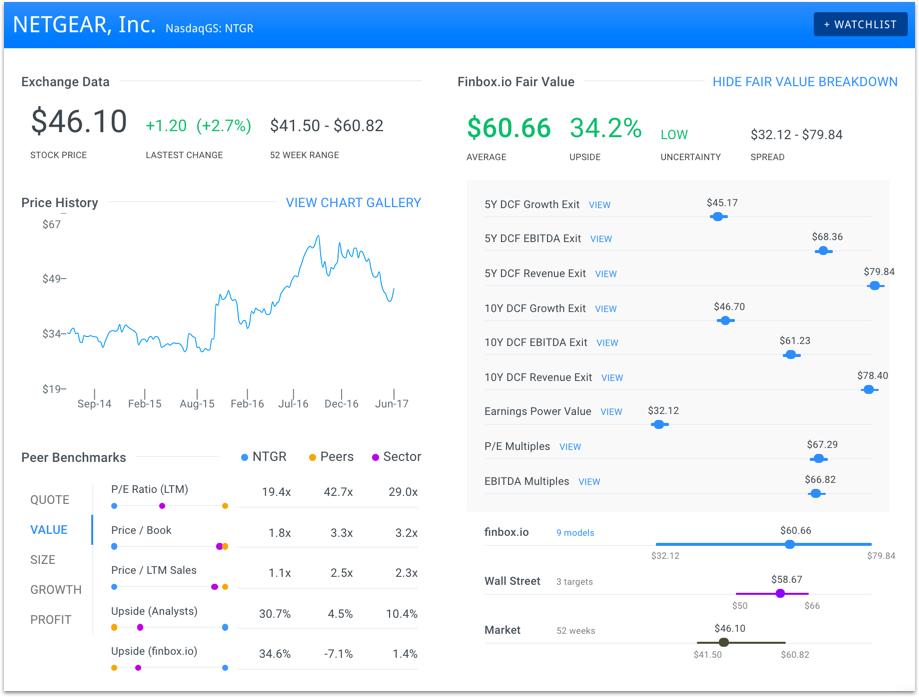
Task: Open the 9 models link
Action: pos(575,533)
